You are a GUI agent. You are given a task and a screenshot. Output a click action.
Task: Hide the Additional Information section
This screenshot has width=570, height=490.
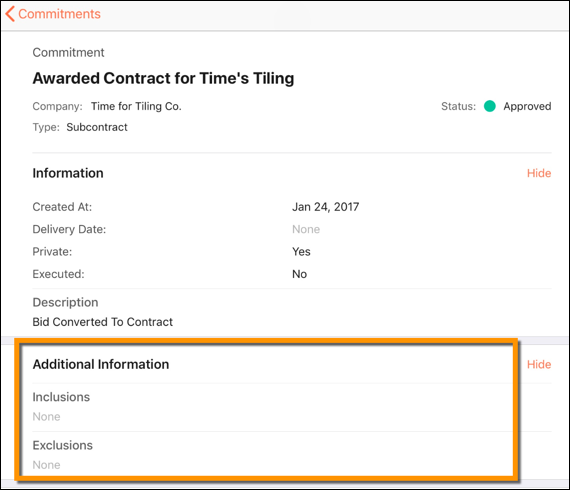(x=539, y=364)
